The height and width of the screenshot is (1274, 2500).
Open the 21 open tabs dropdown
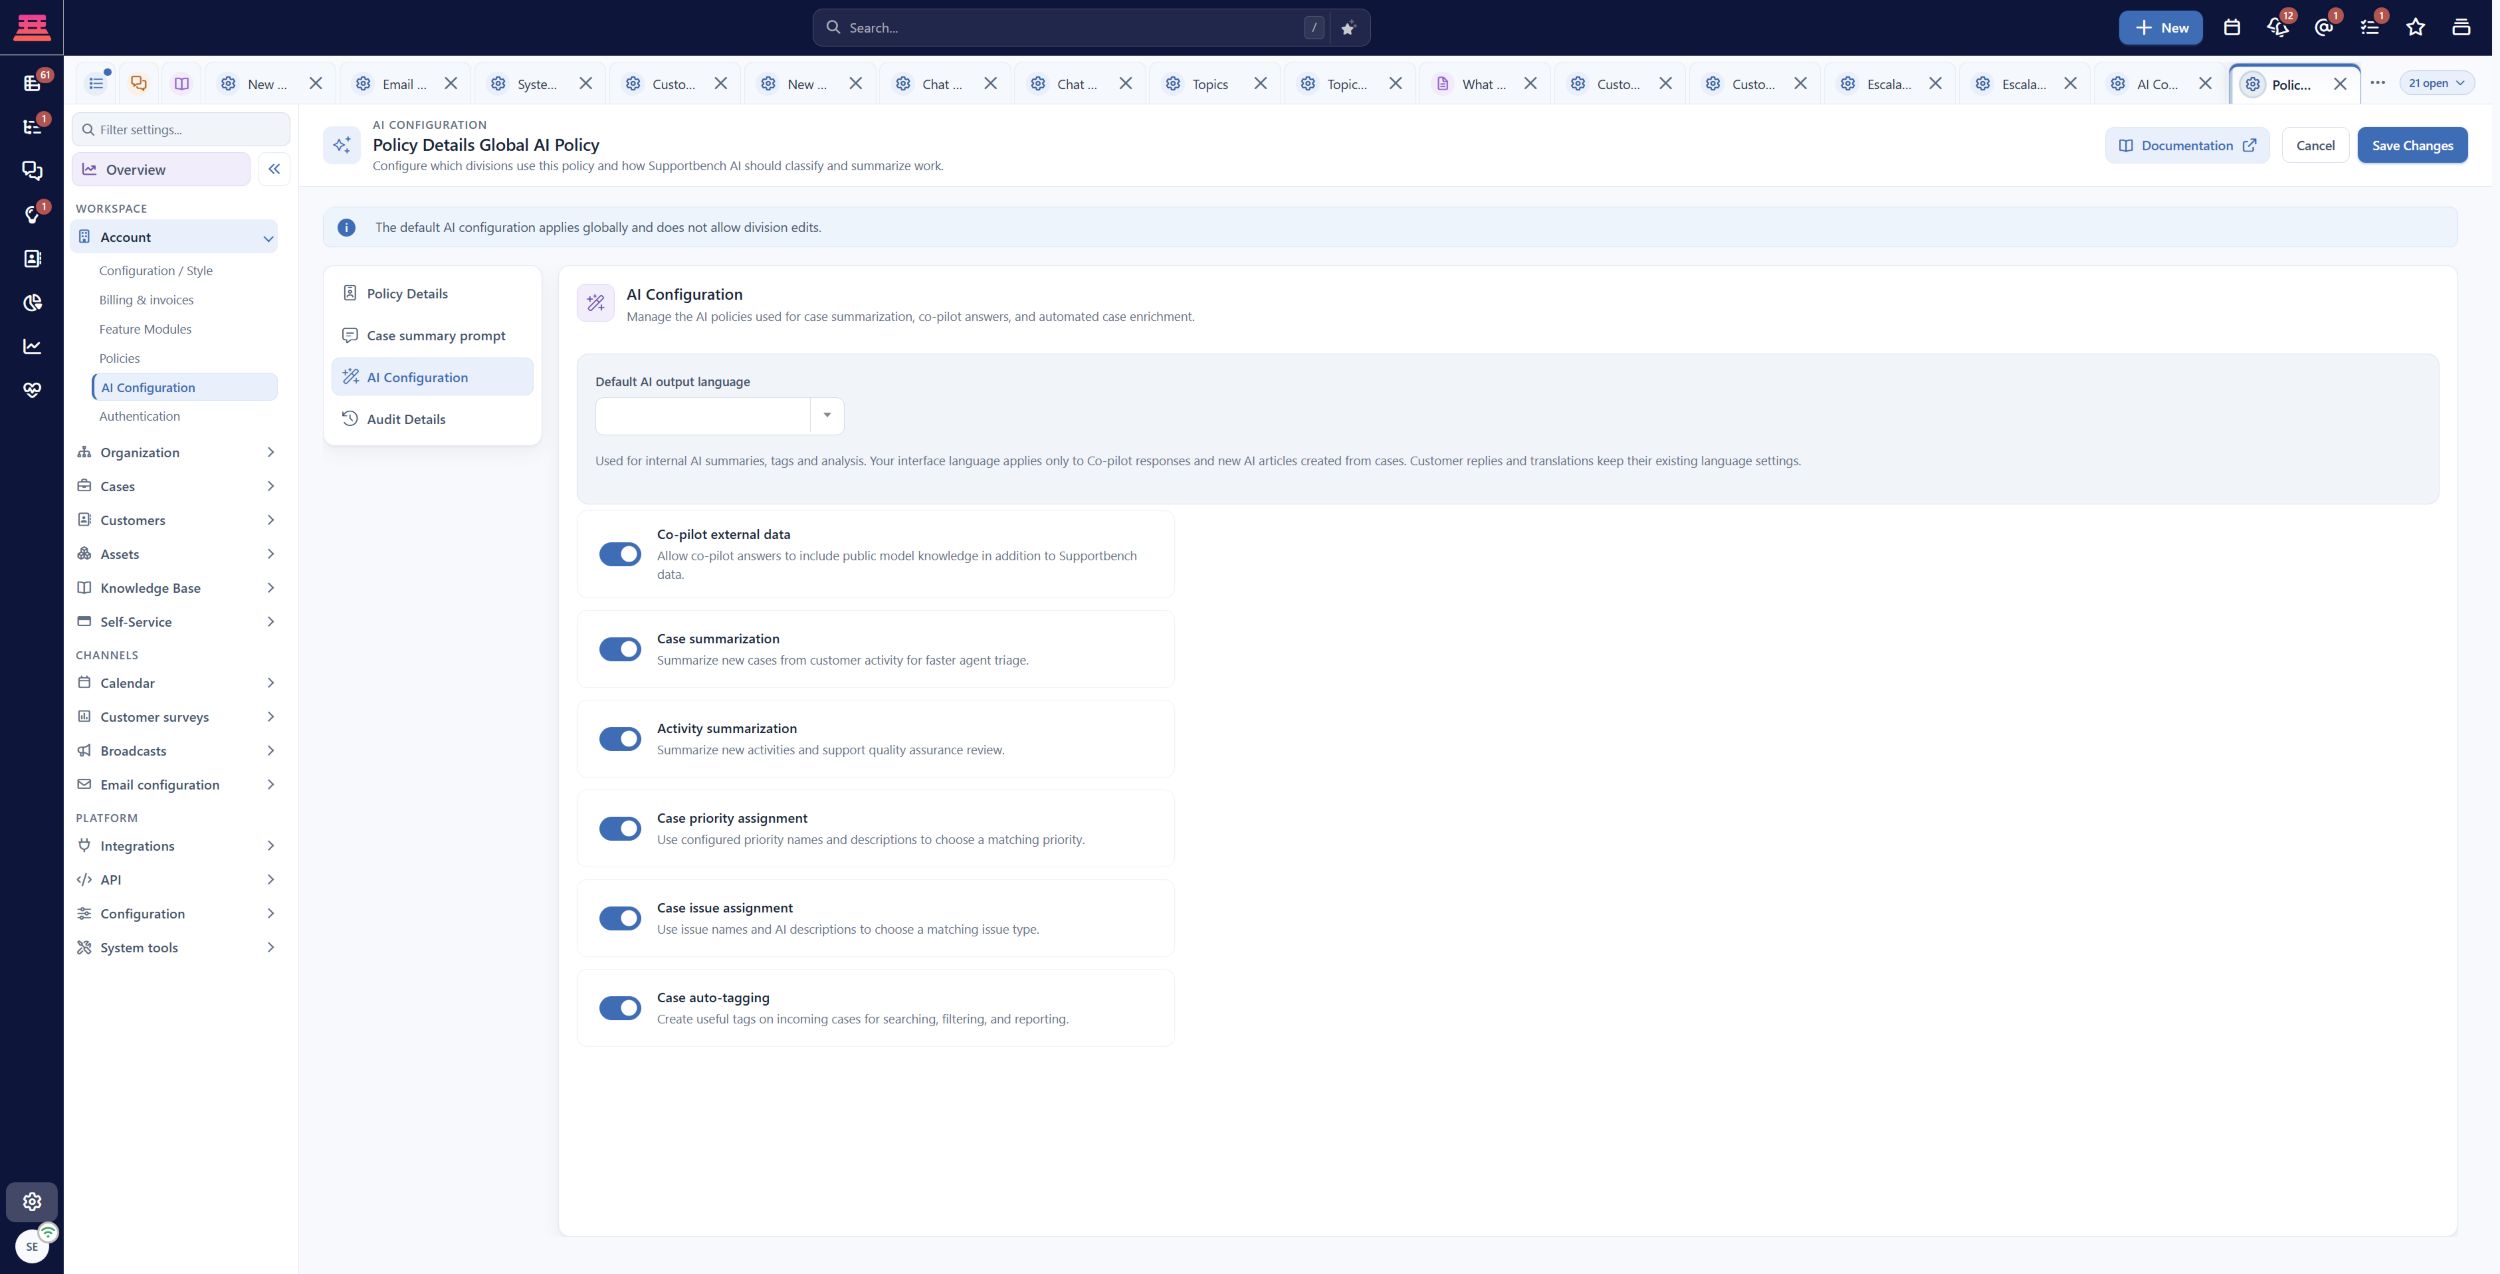point(2436,83)
